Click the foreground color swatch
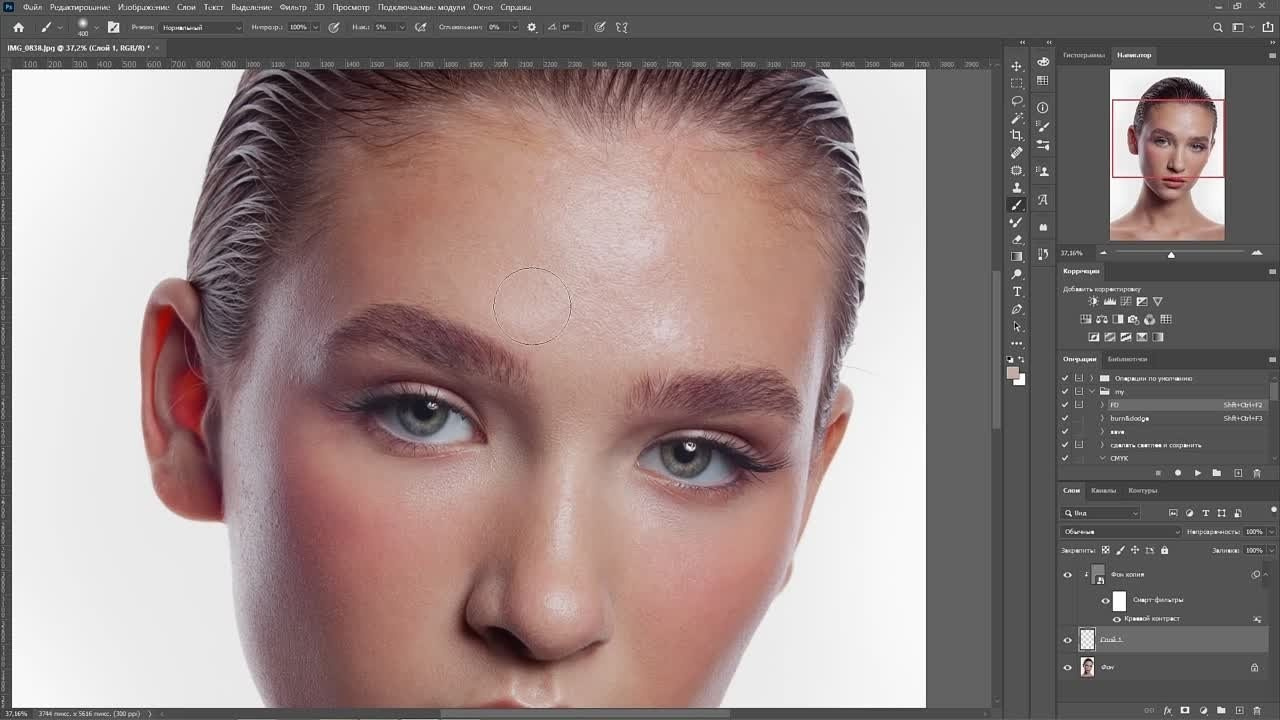 coord(1013,373)
